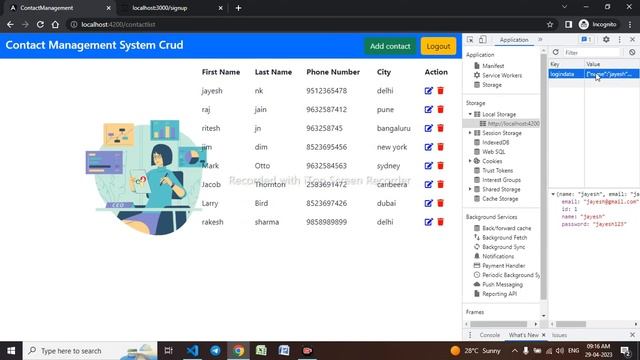Click the Windows search box

[x=90, y=351]
